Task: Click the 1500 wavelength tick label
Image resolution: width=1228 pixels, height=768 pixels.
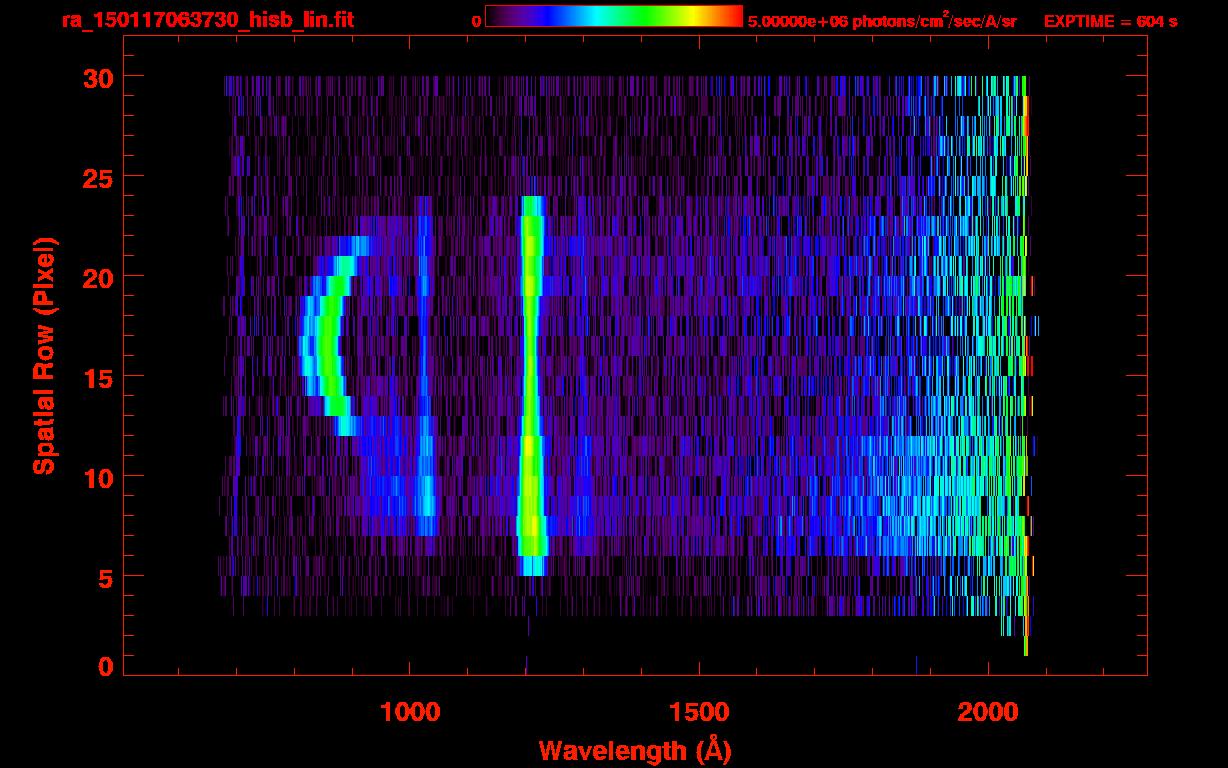Action: [699, 712]
